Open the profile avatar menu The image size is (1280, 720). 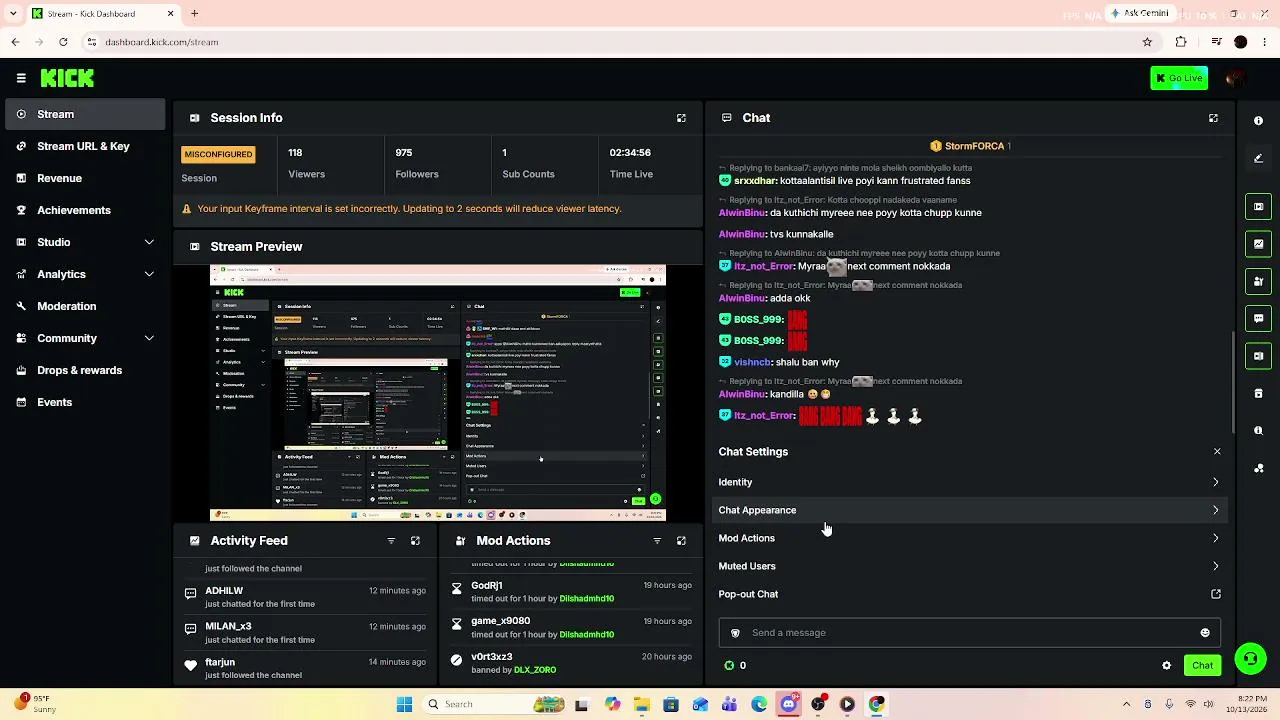pos(1235,78)
